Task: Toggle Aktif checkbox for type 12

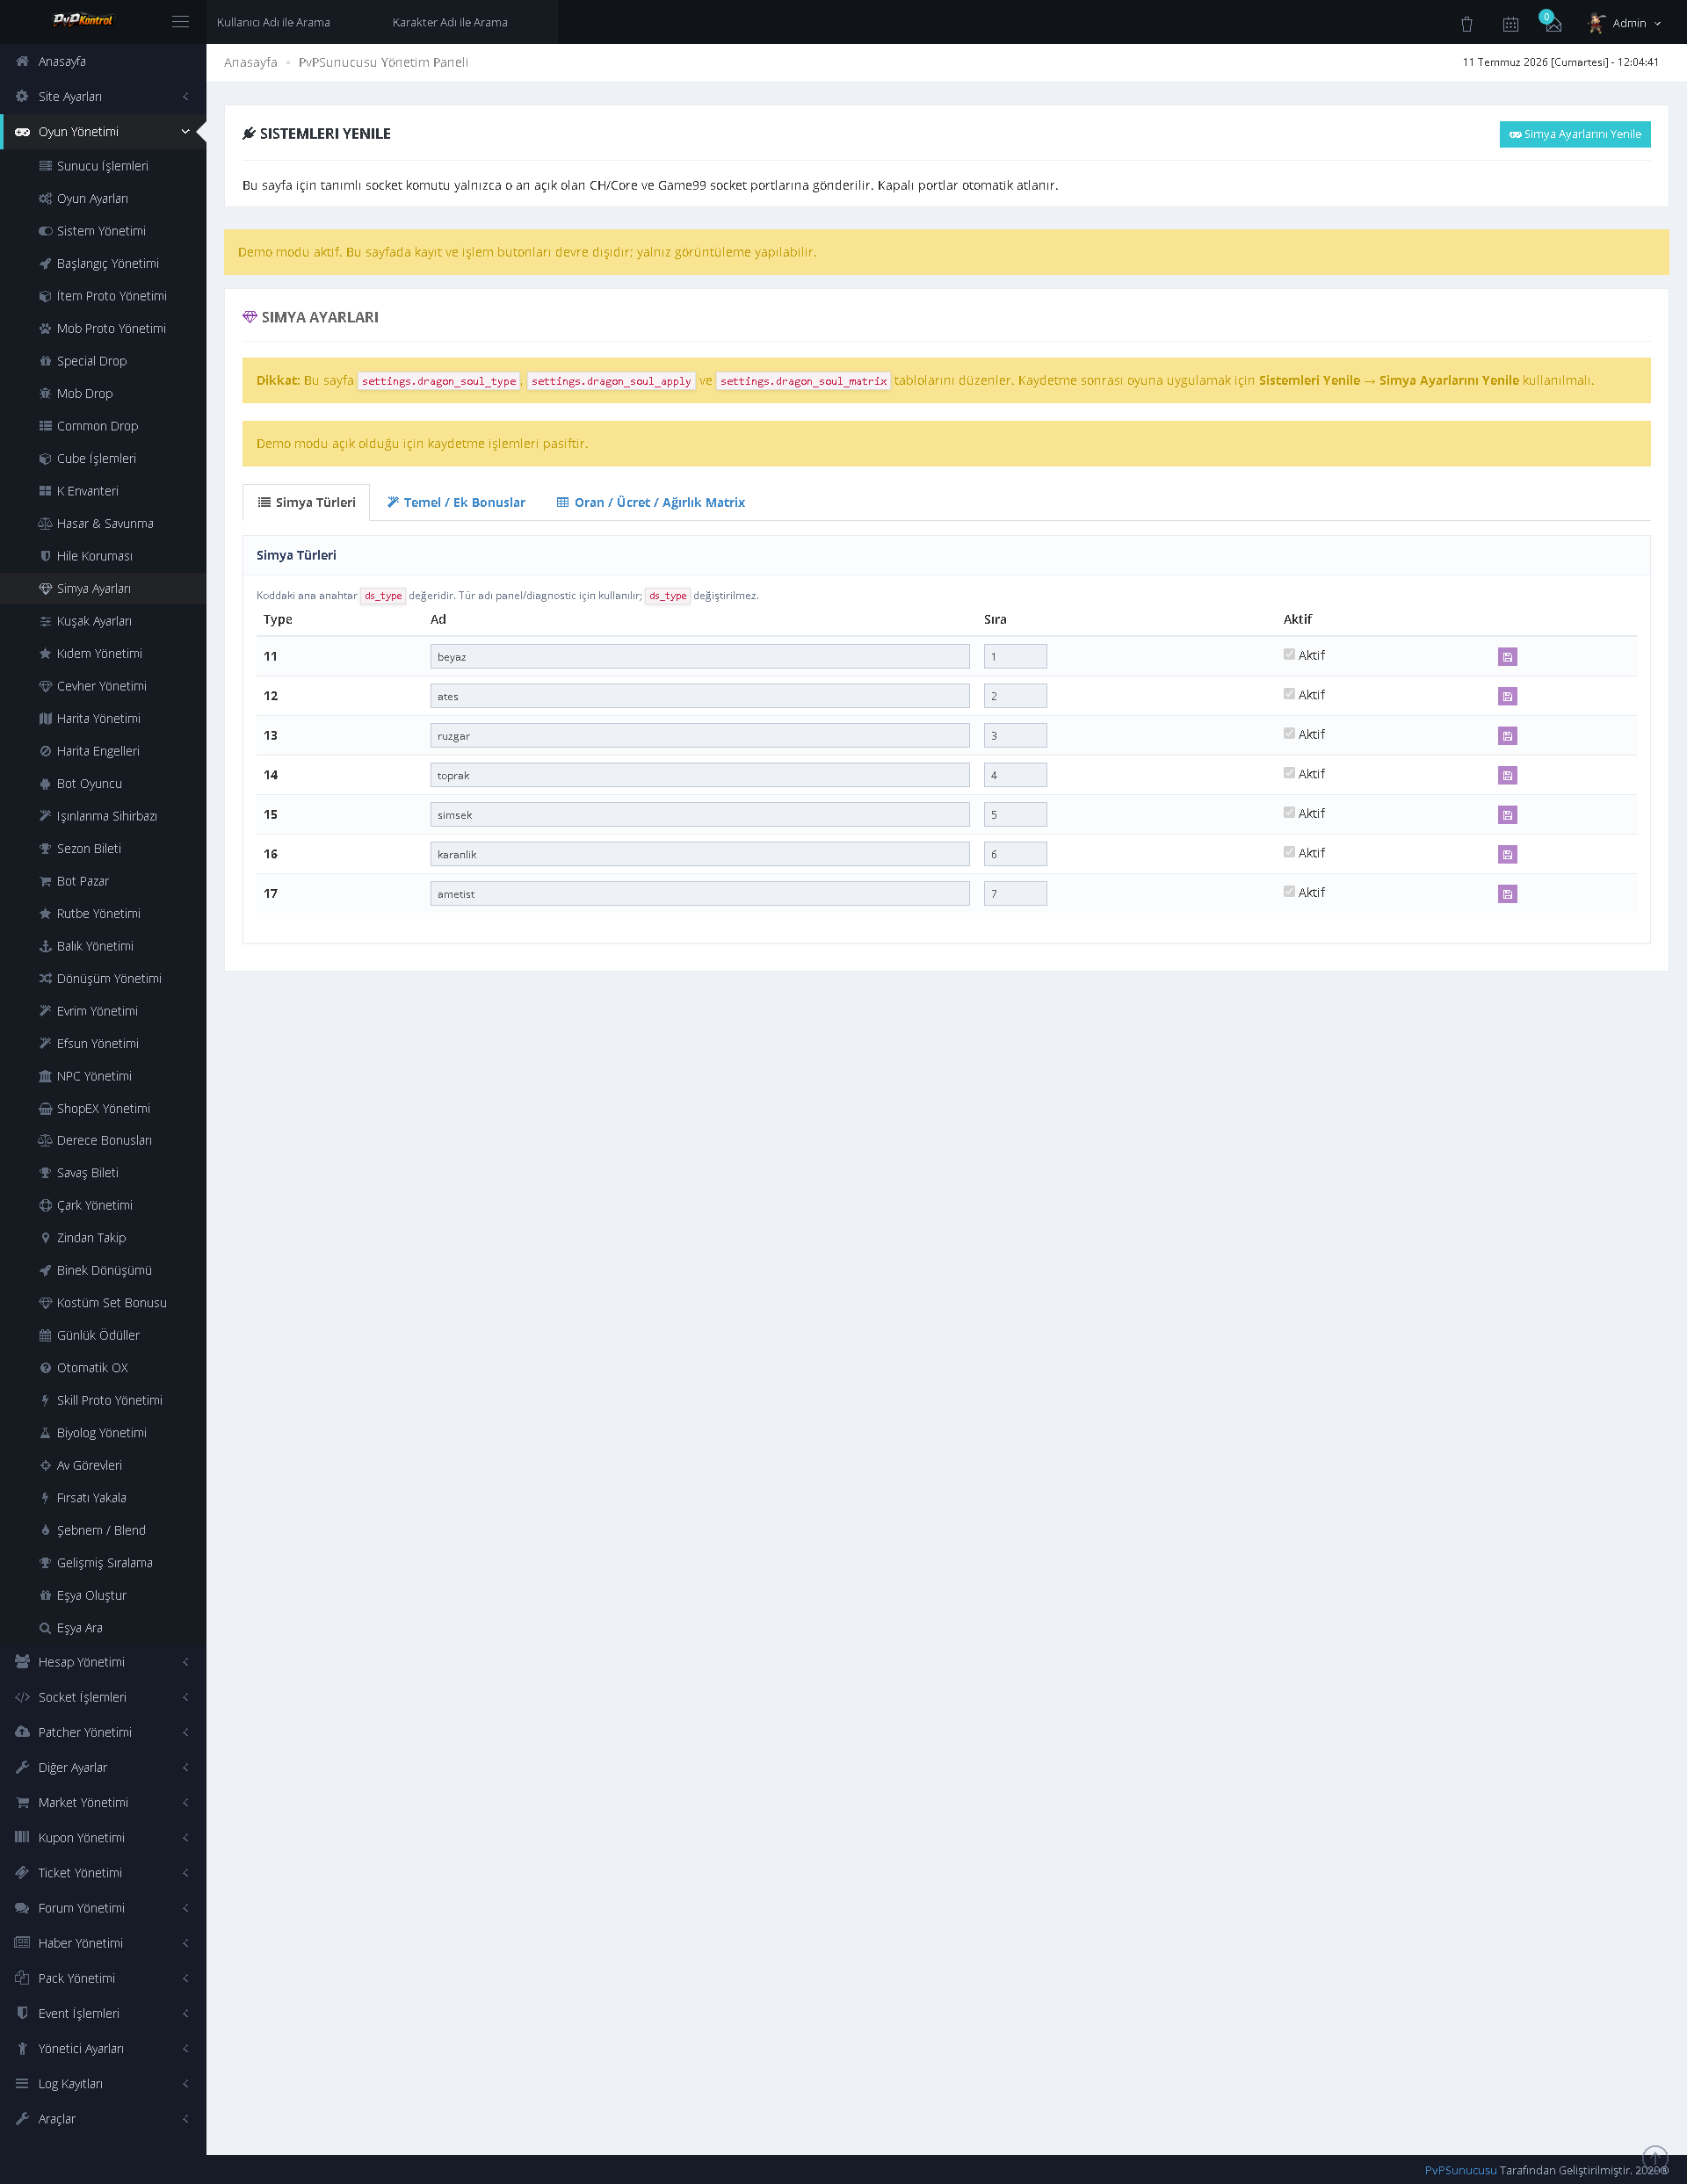Action: coord(1289,694)
